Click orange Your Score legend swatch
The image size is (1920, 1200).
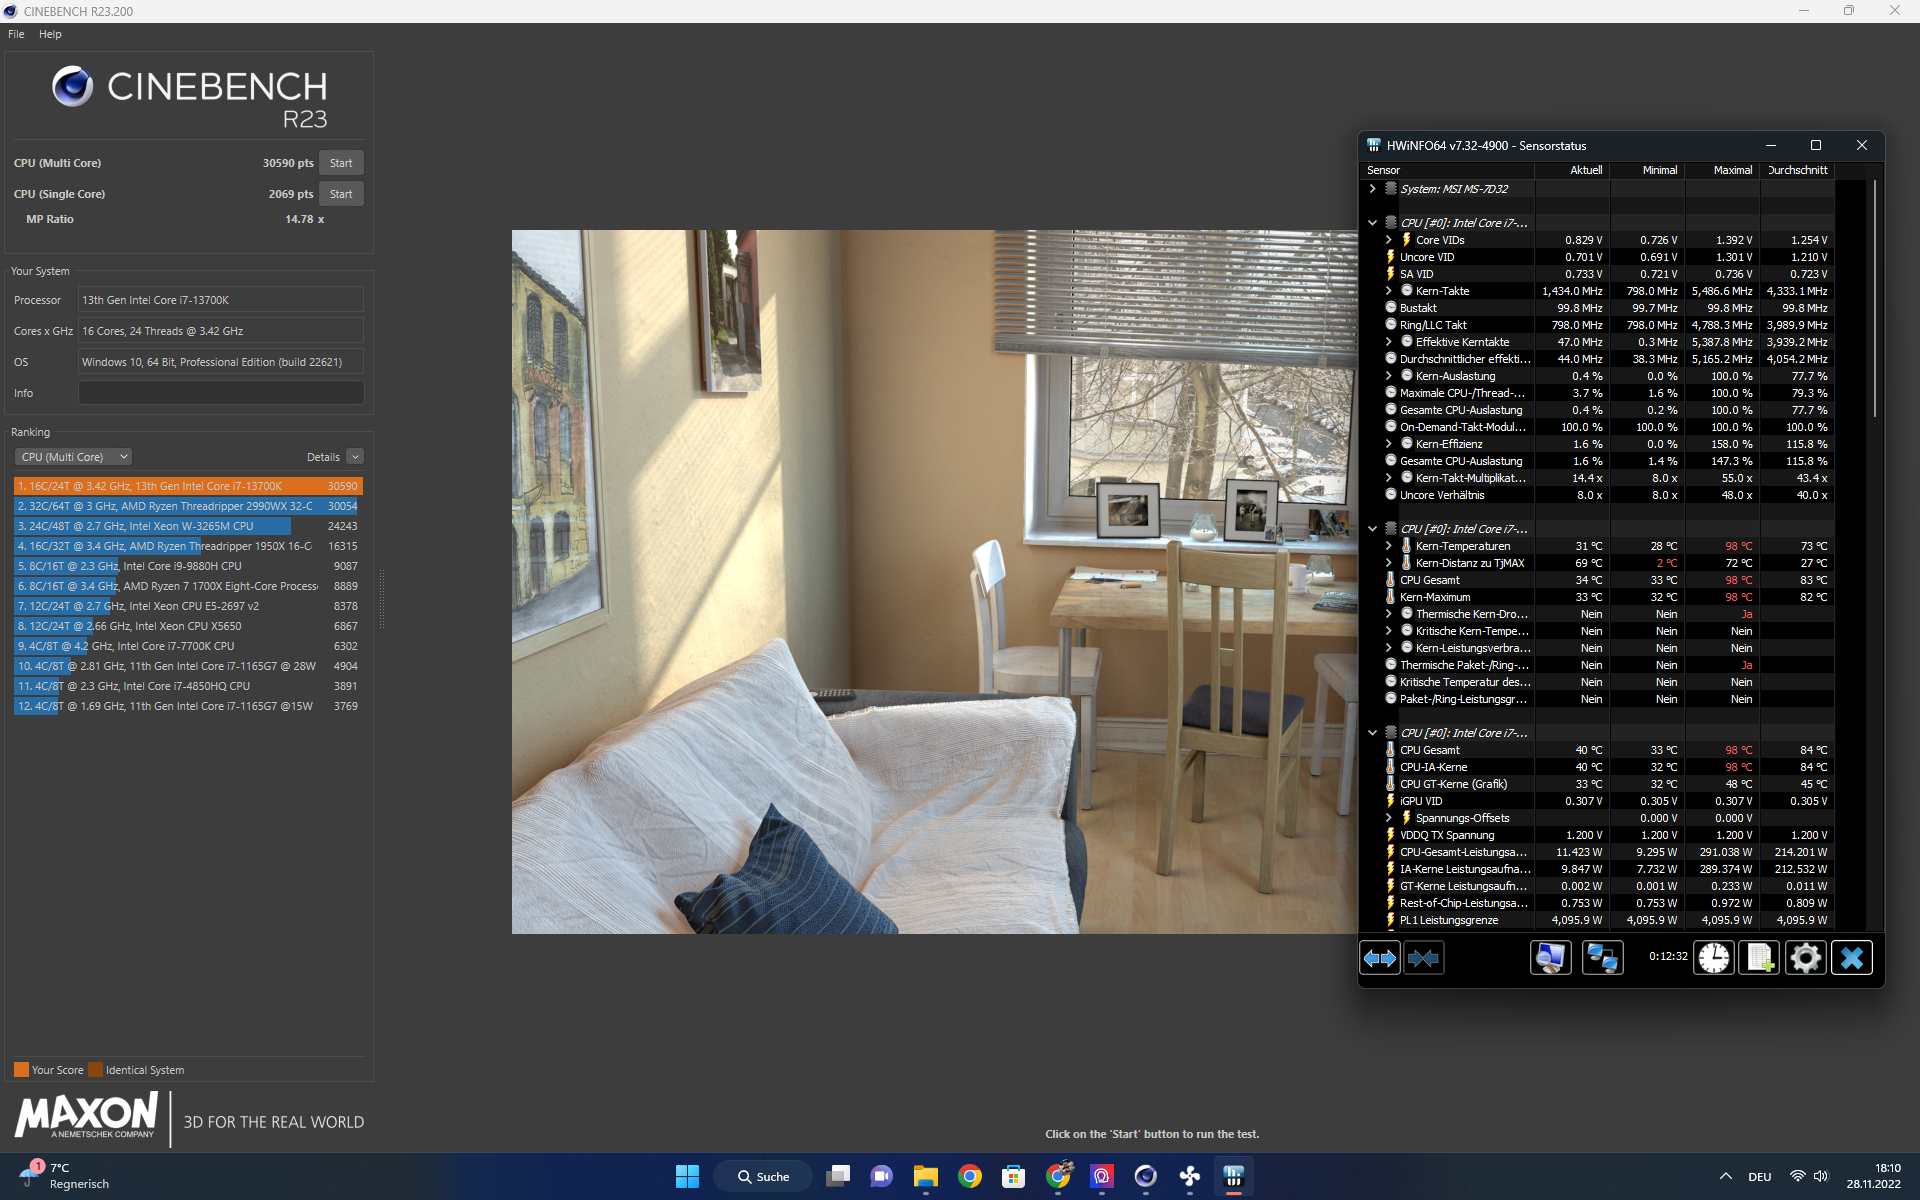(21, 1070)
